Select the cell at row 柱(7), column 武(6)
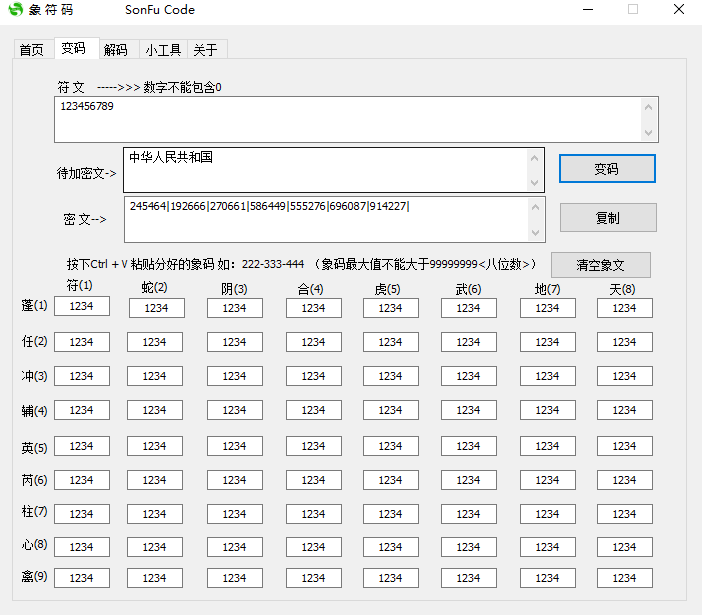The image size is (702, 615). (x=469, y=514)
